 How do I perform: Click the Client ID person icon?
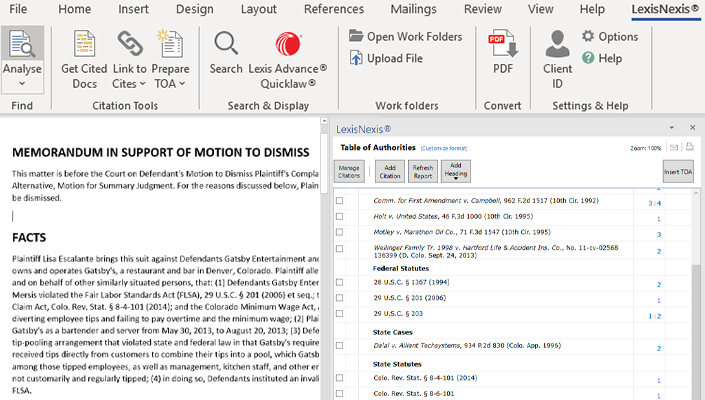pos(558,44)
